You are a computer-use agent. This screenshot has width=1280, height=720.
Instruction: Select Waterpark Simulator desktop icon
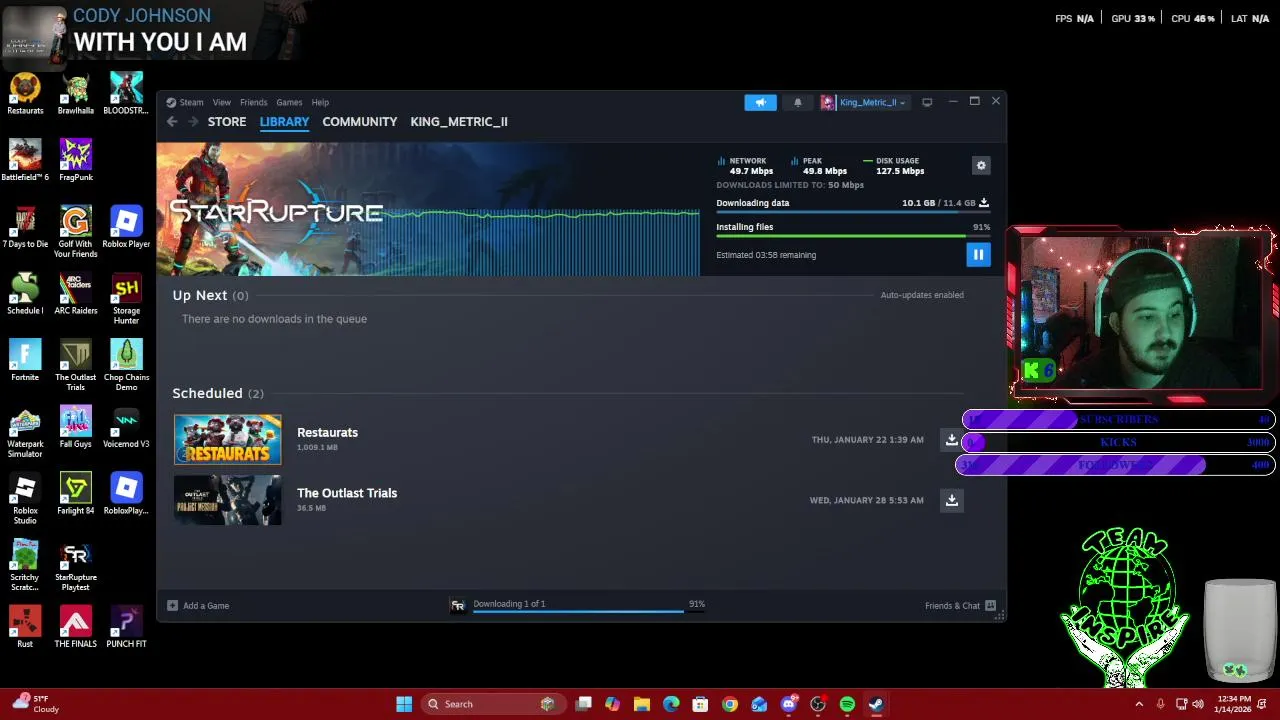(x=25, y=433)
